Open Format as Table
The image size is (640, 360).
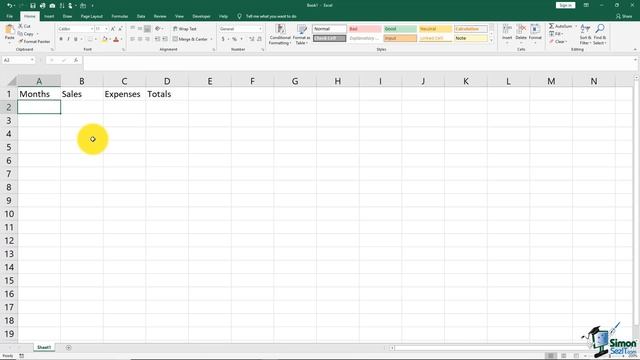coord(302,34)
